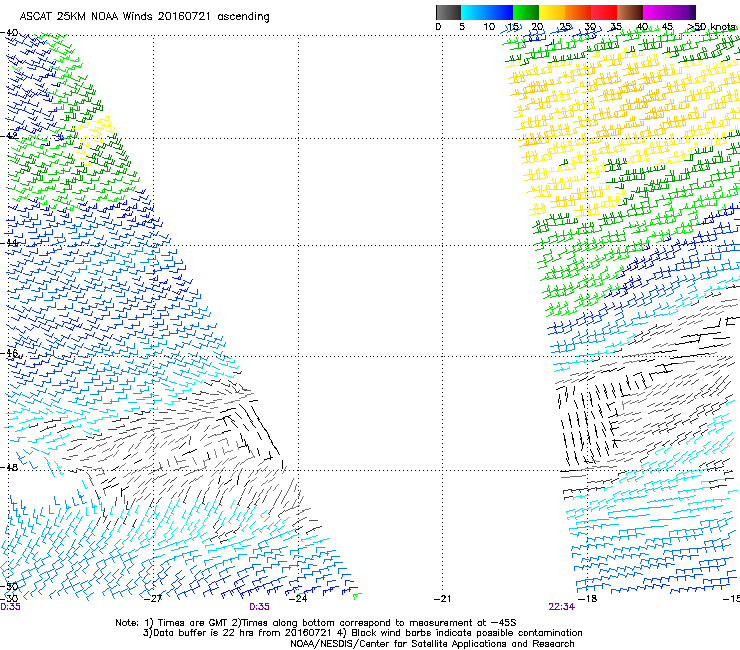Screen dimensions: 740x650
Task: Click the longitude label -27
Action: click(x=153, y=599)
